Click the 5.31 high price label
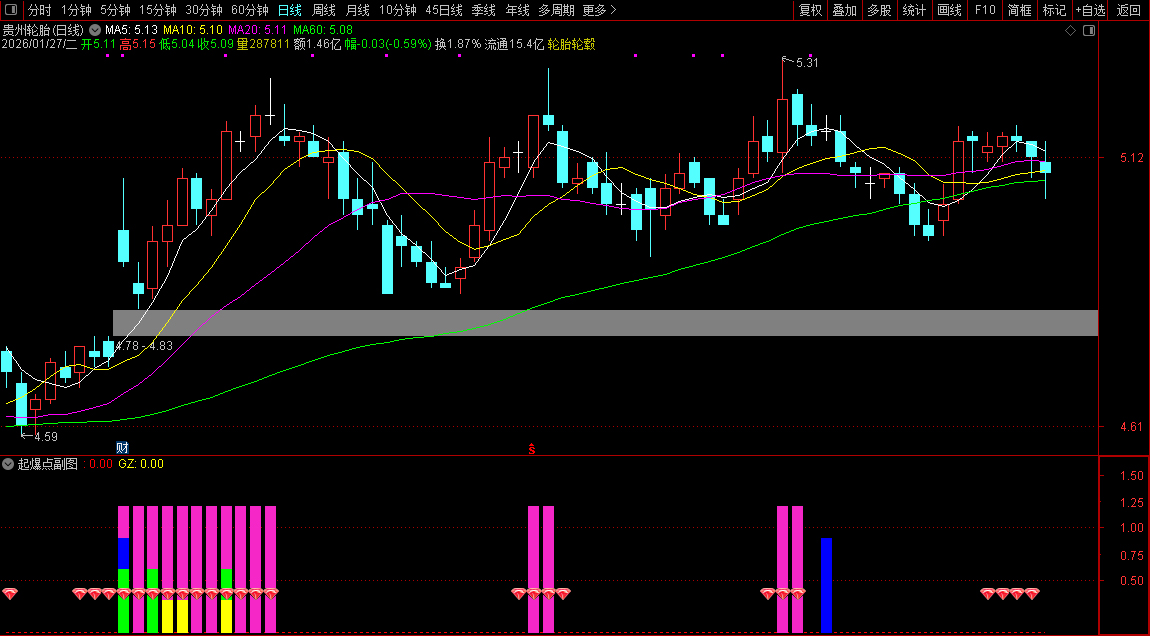Screen dimensions: 1150x636 (807, 62)
